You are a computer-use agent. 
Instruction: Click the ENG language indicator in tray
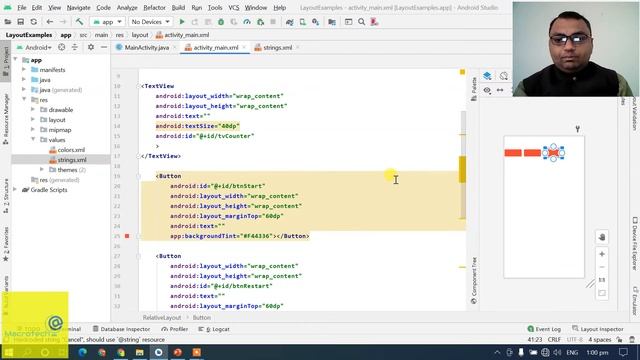click(x=572, y=352)
